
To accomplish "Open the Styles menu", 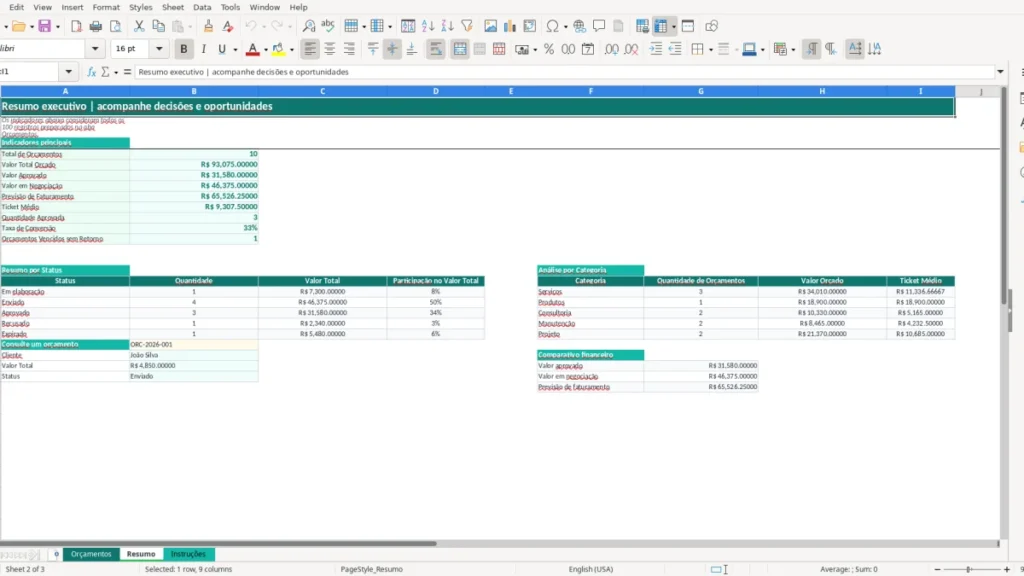I will click(140, 7).
